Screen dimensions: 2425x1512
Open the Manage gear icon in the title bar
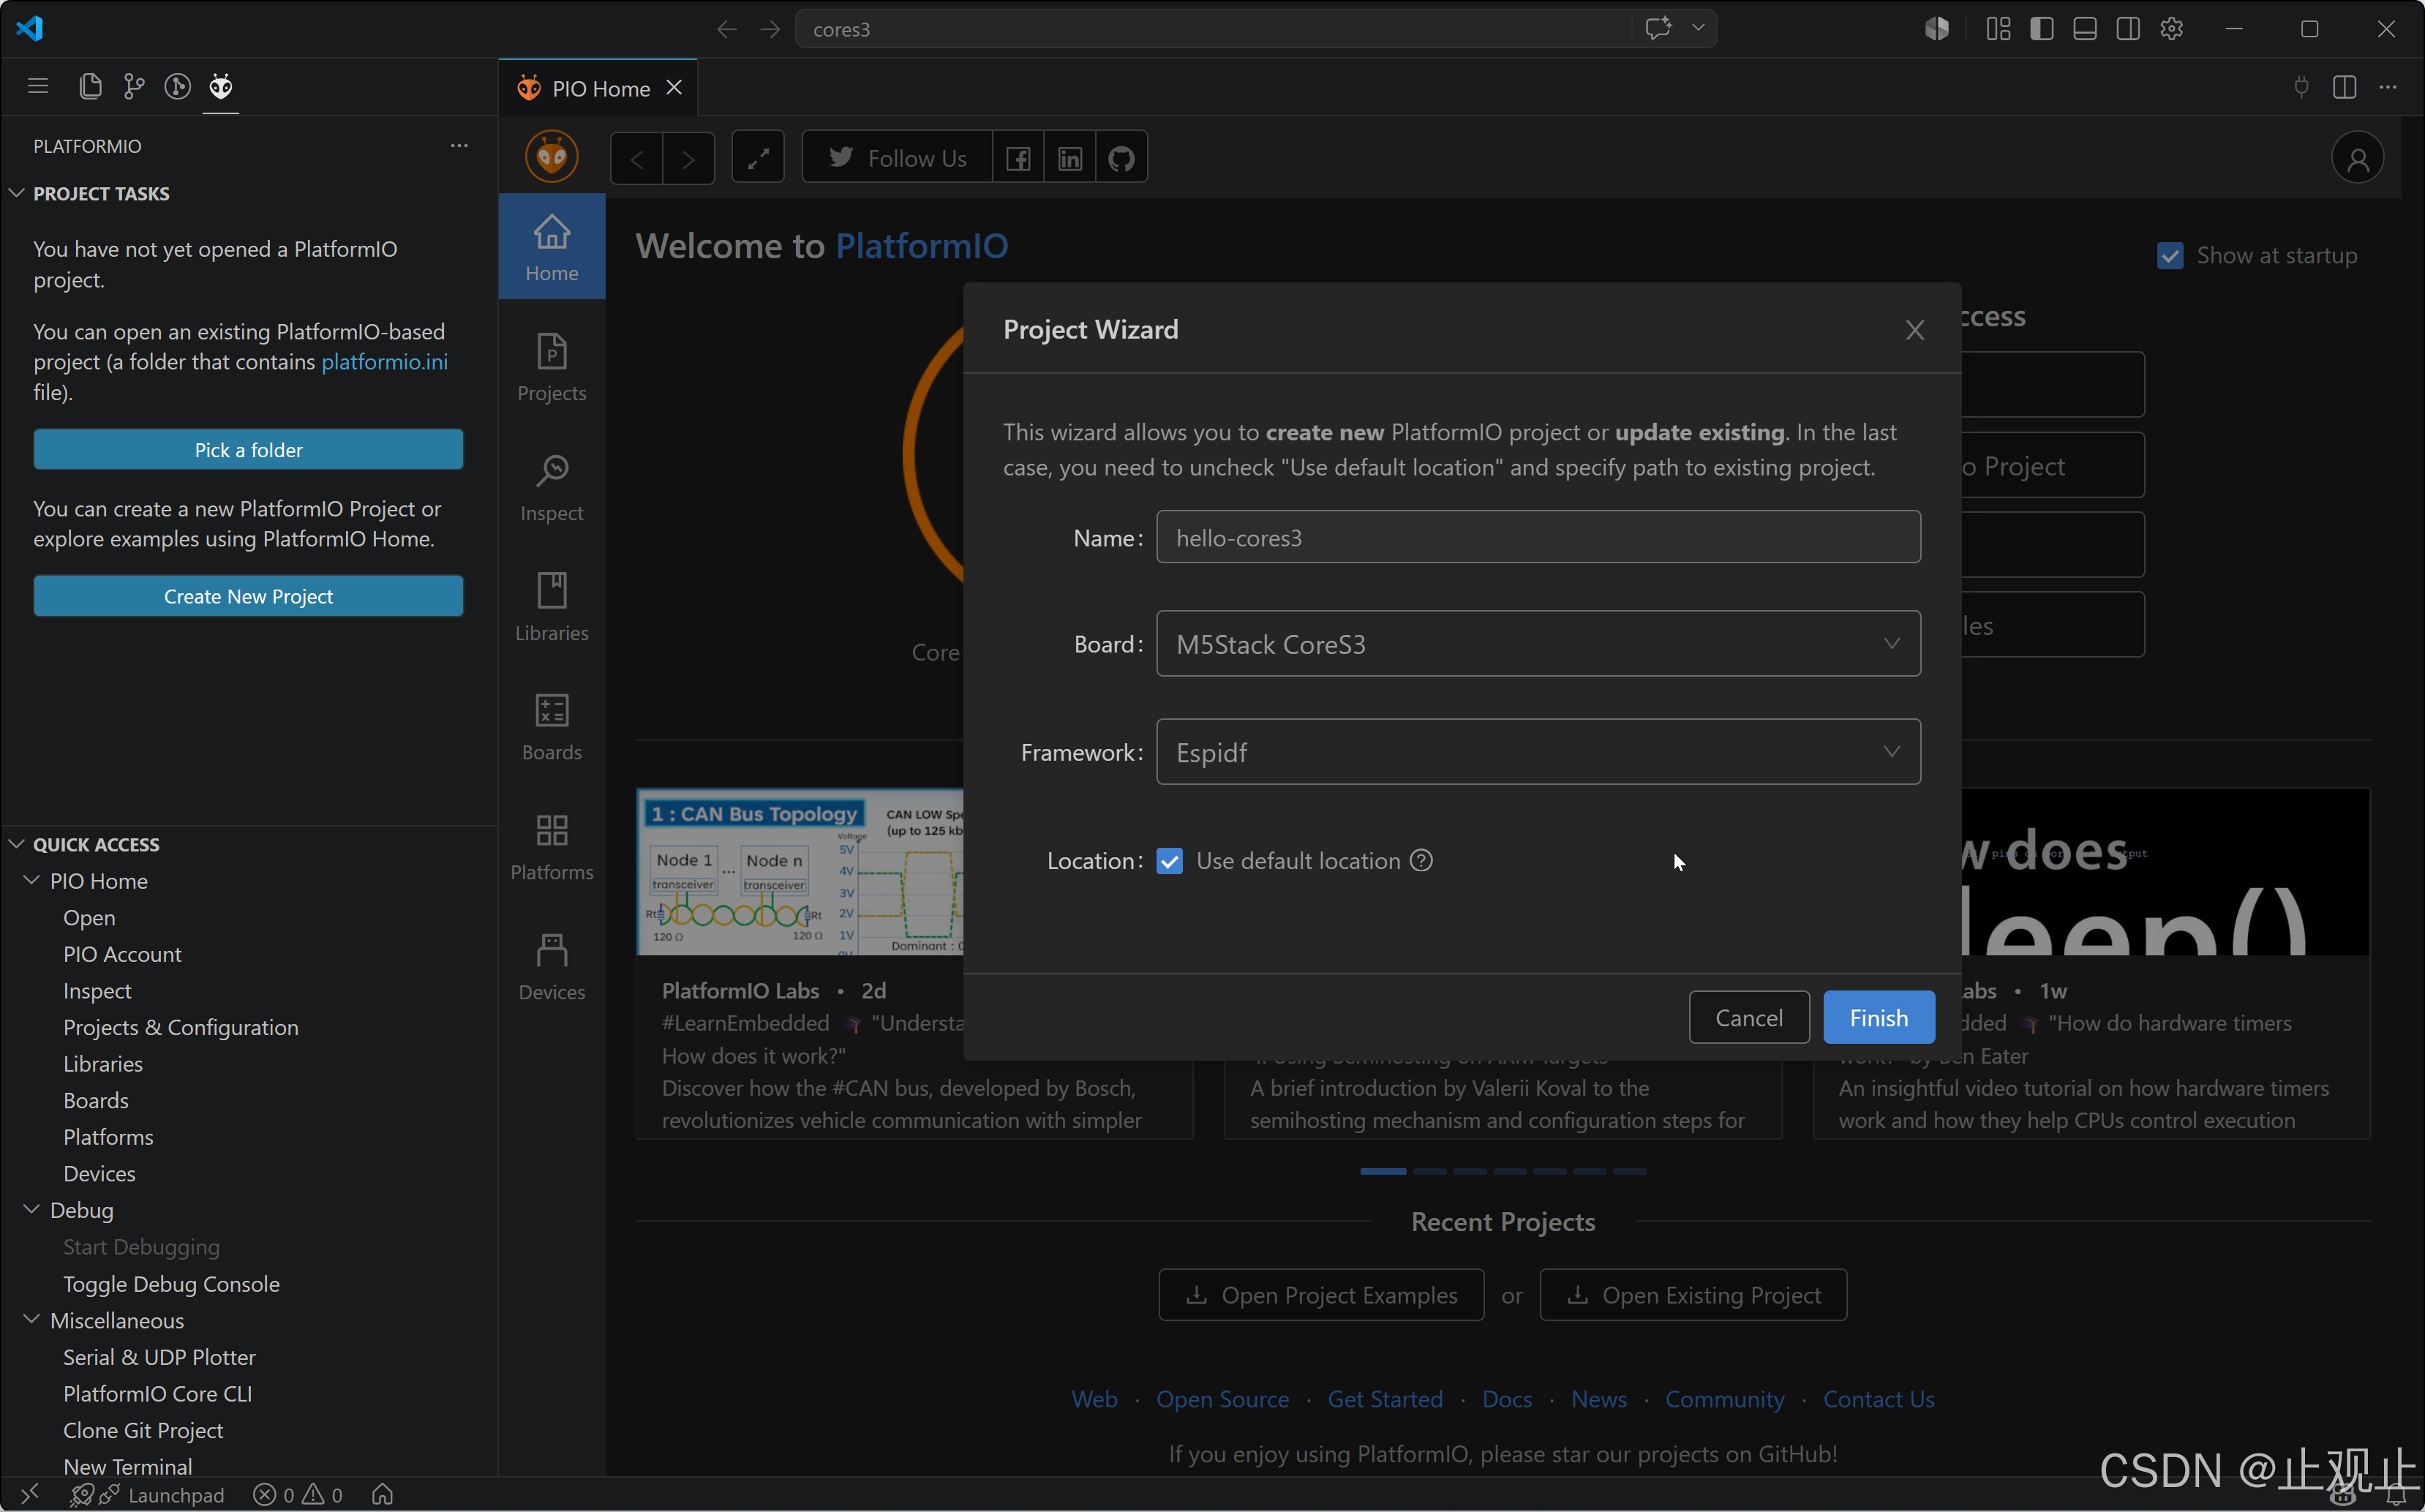coord(2171,29)
